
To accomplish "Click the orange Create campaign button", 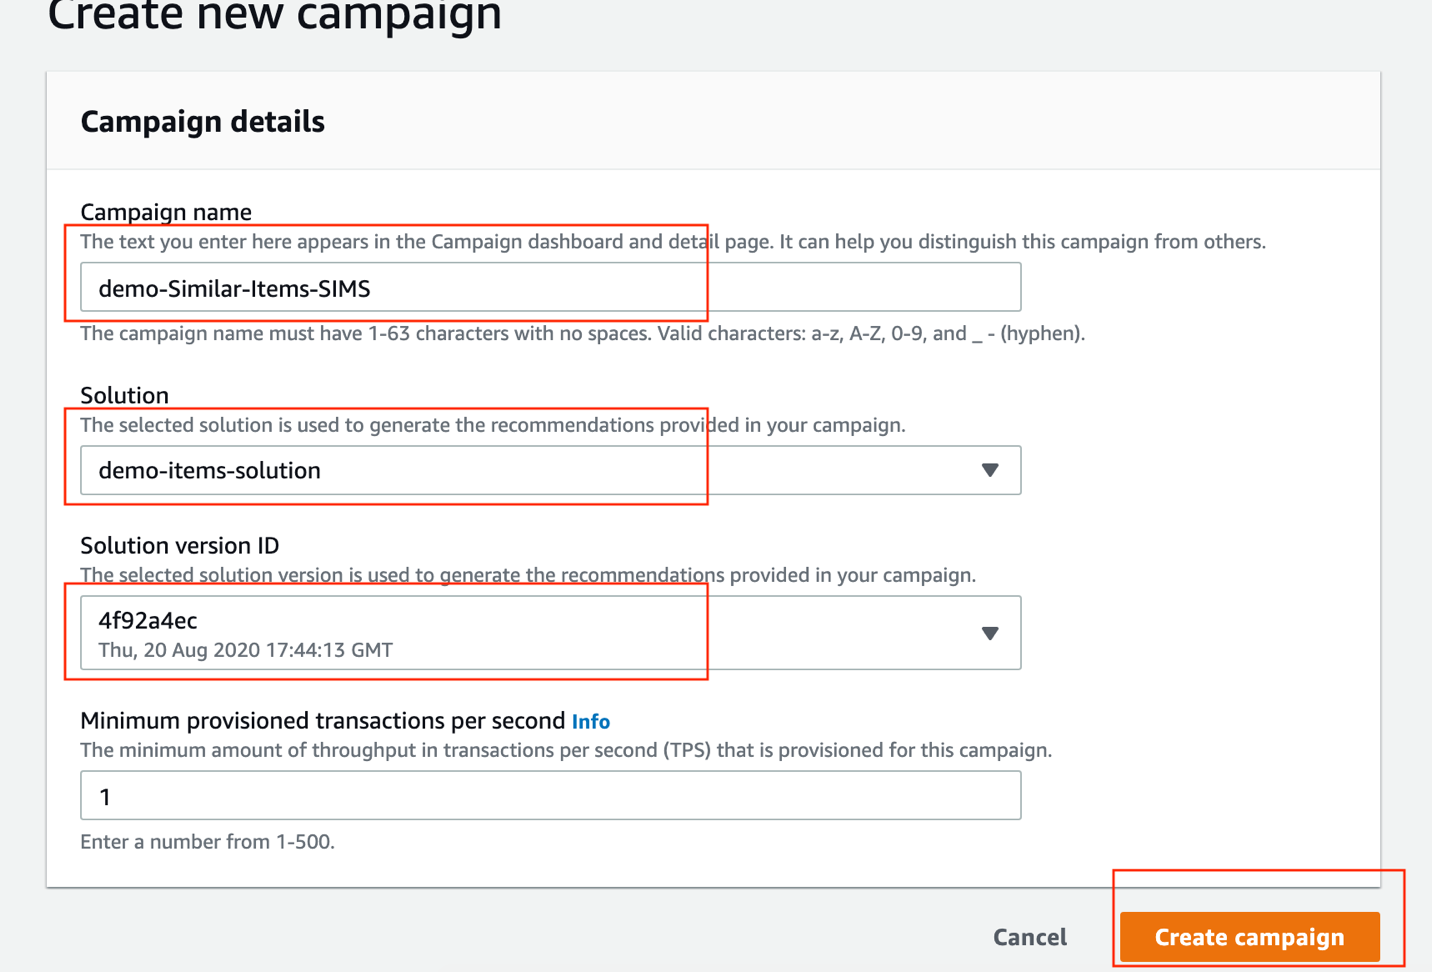I will point(1250,937).
